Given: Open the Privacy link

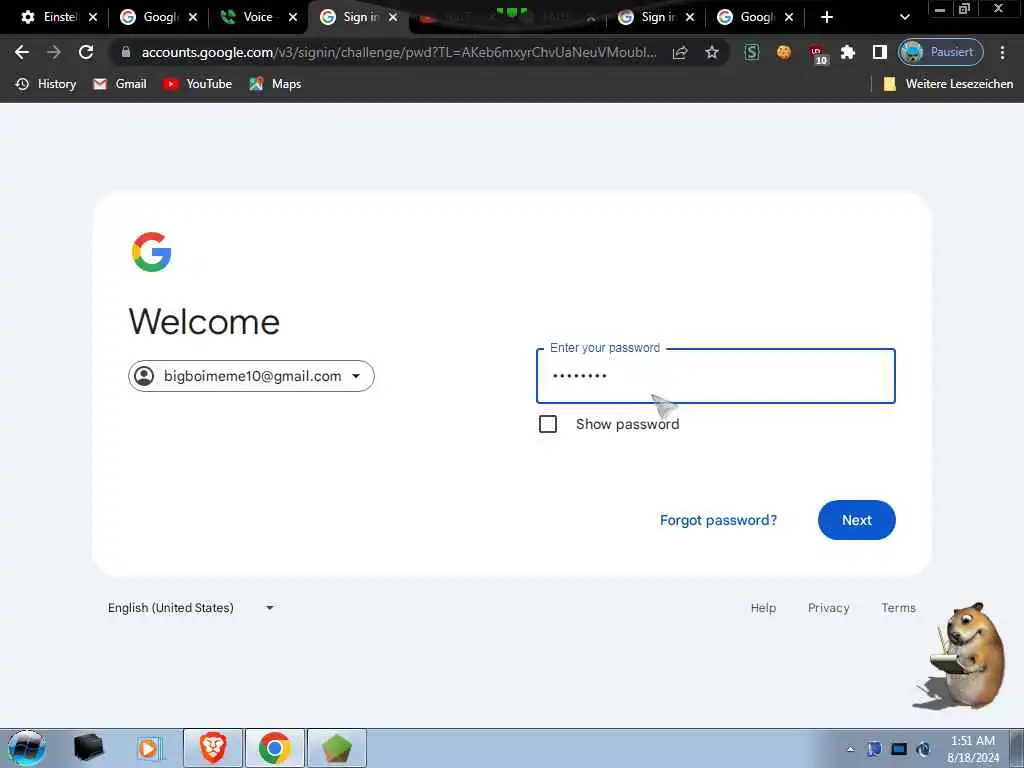Looking at the screenshot, I should tap(829, 608).
